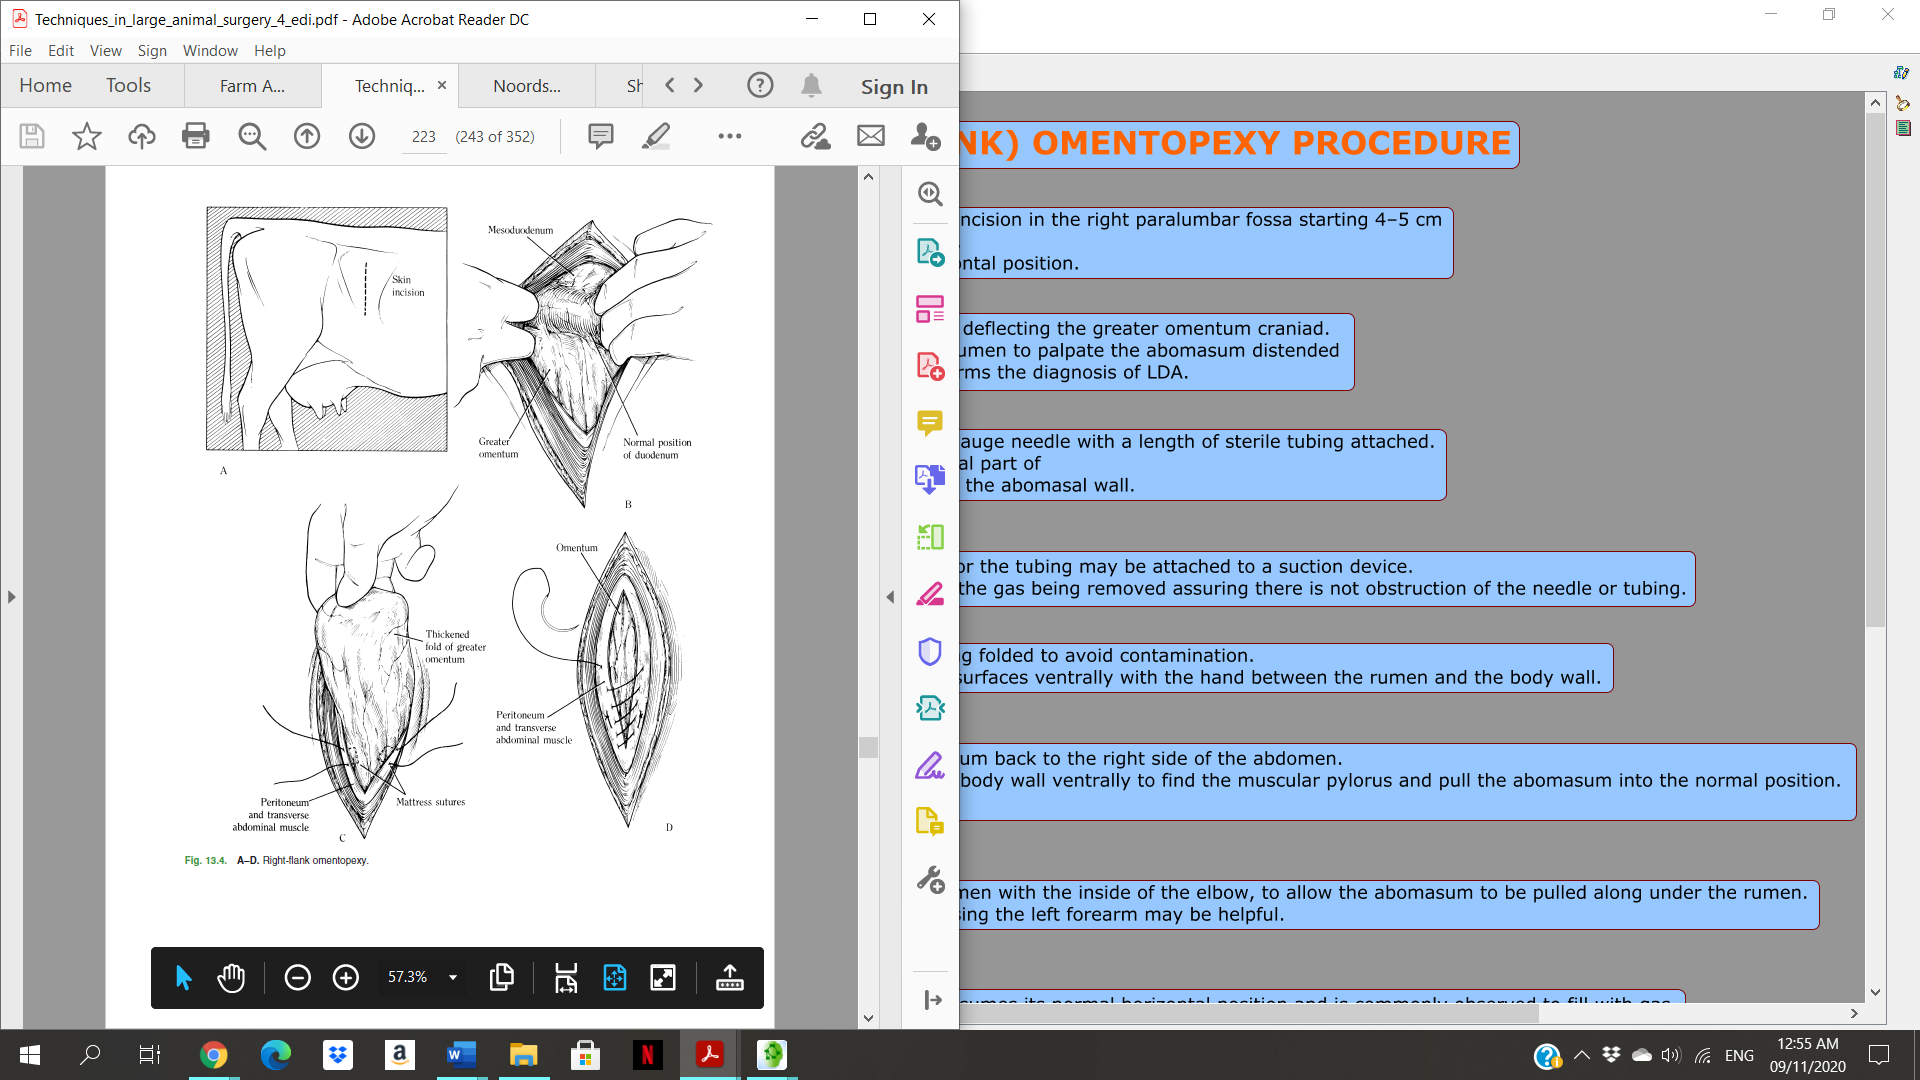
Task: Switch to the Noords... document tab
Action: click(527, 86)
